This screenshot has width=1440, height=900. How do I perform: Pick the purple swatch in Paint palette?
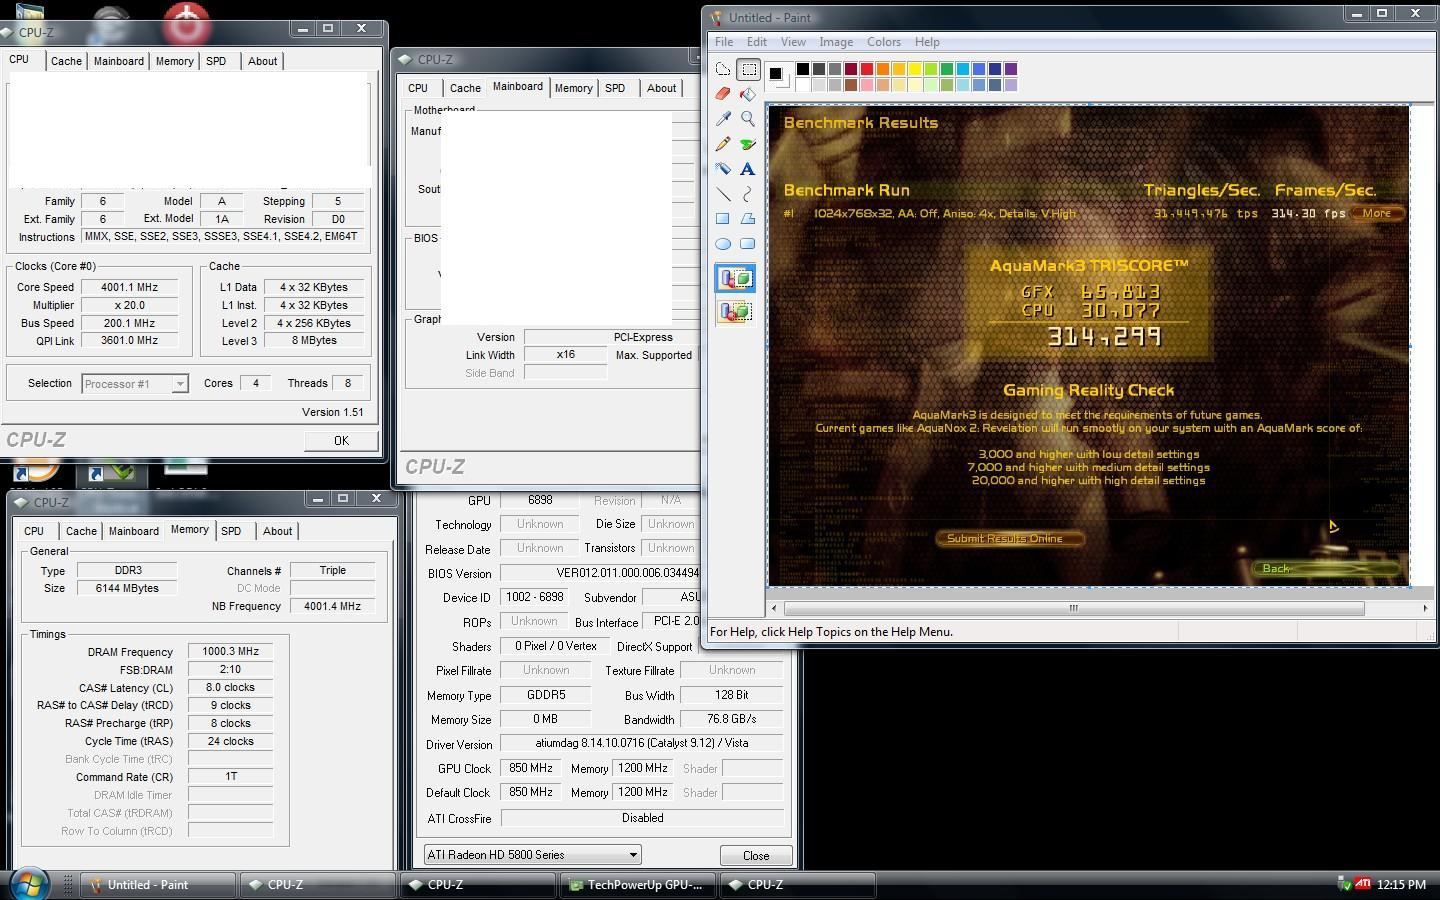pyautogui.click(x=1011, y=69)
